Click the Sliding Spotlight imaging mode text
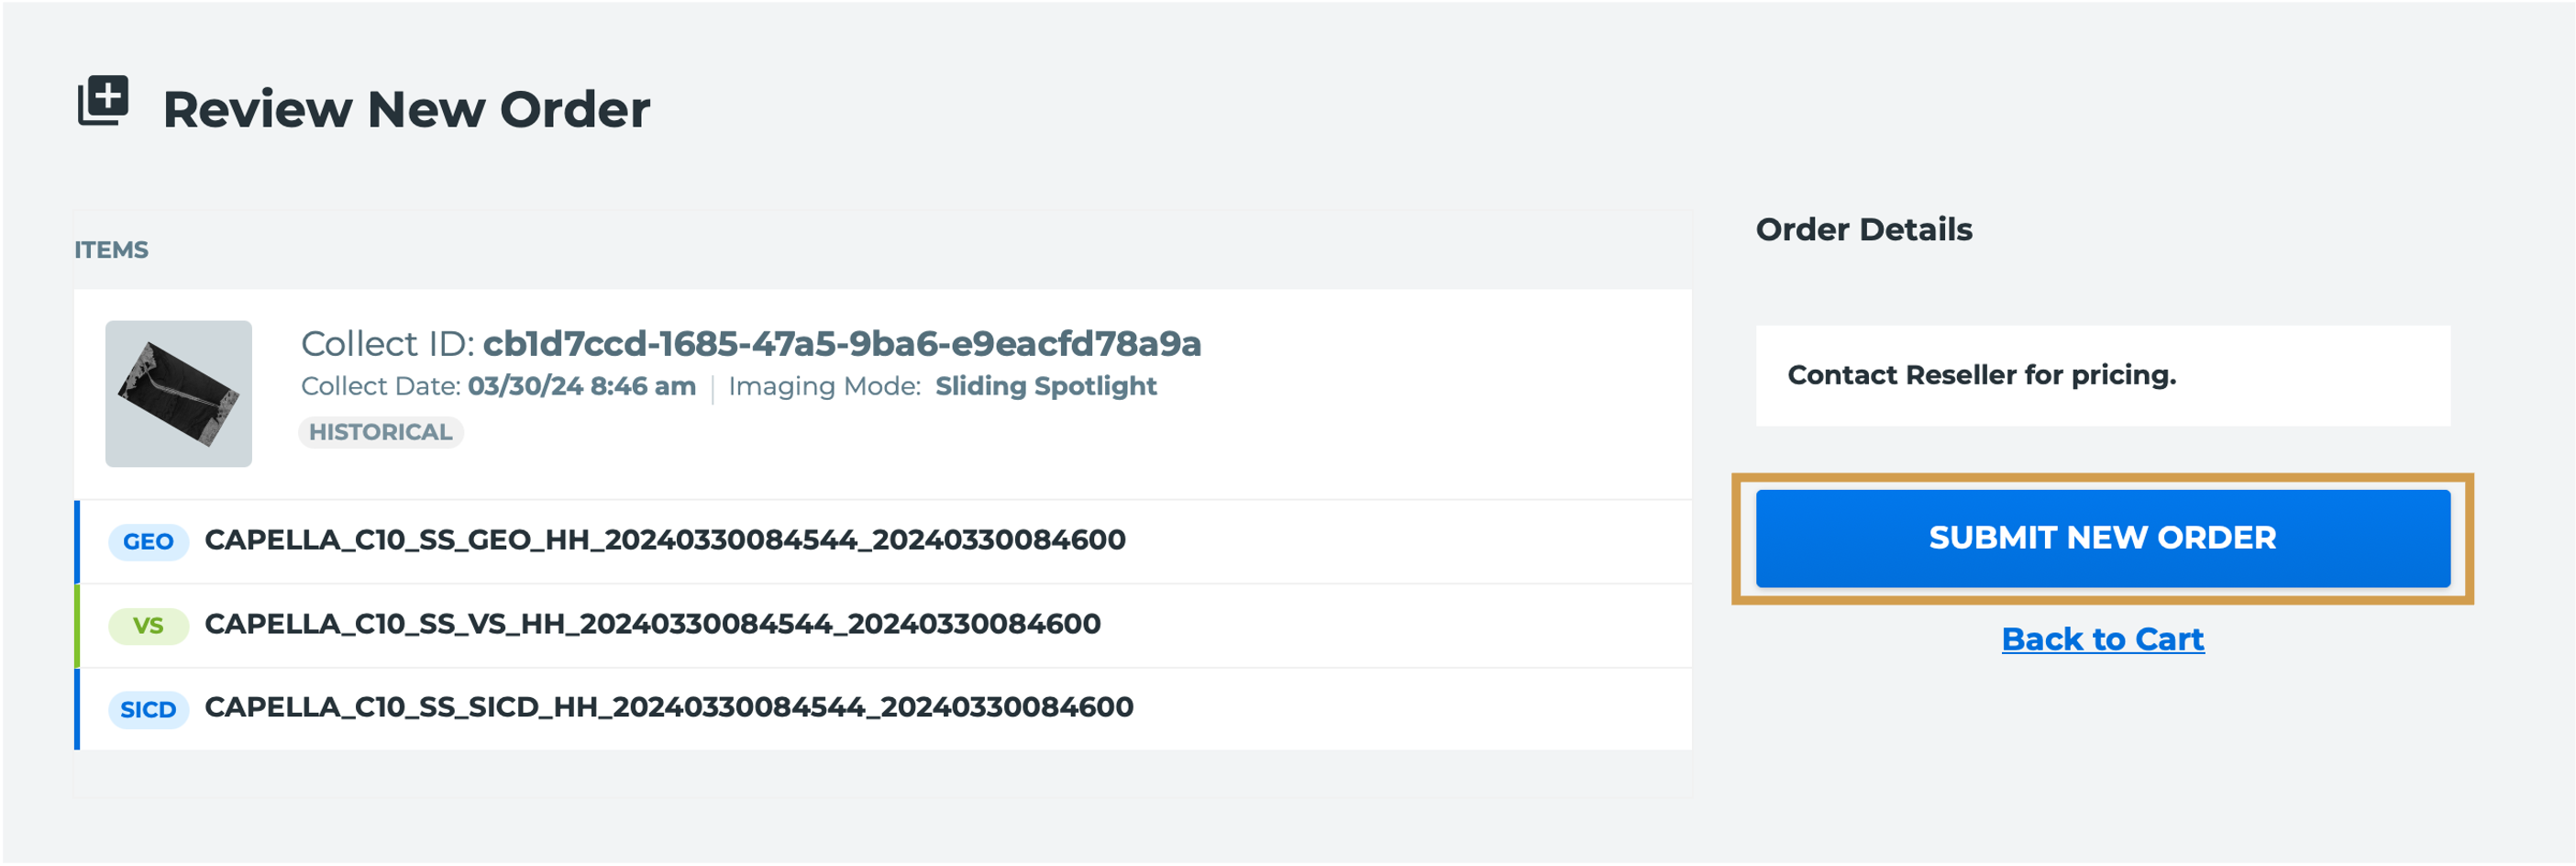Viewport: 2576px width, 866px height. click(1046, 386)
